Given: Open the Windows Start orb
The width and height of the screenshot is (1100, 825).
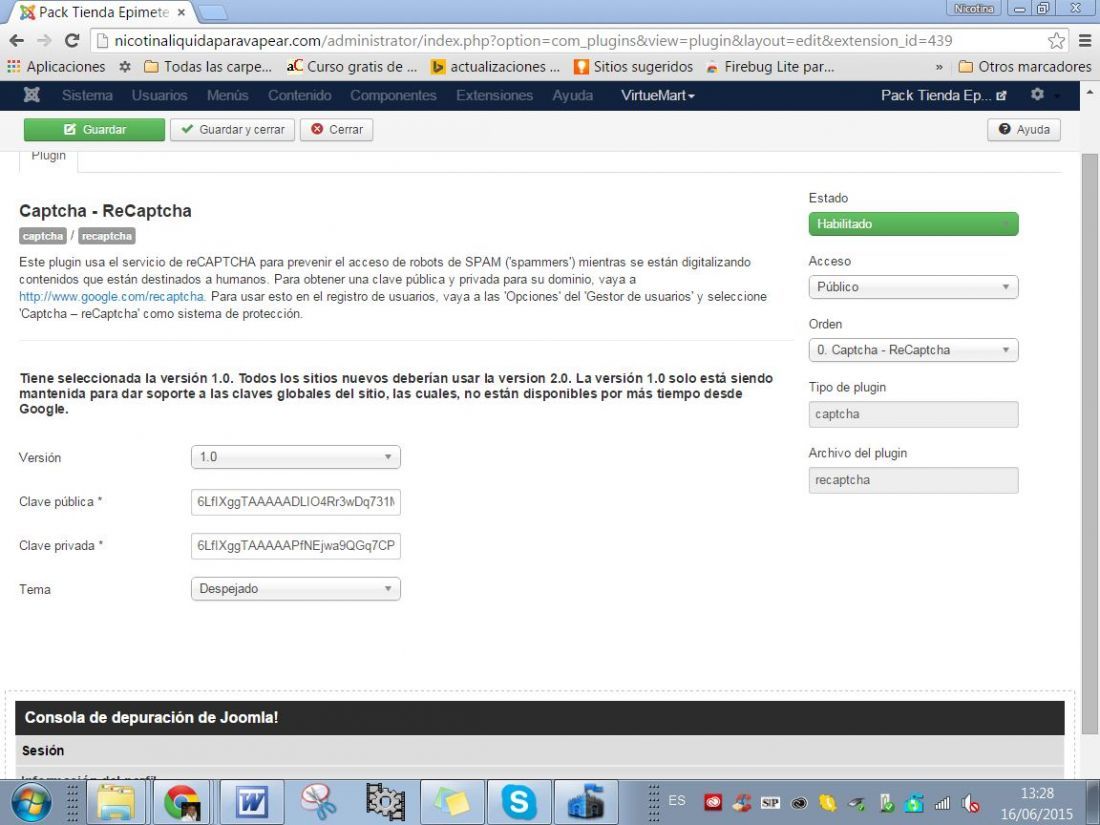Looking at the screenshot, I should (x=31, y=803).
